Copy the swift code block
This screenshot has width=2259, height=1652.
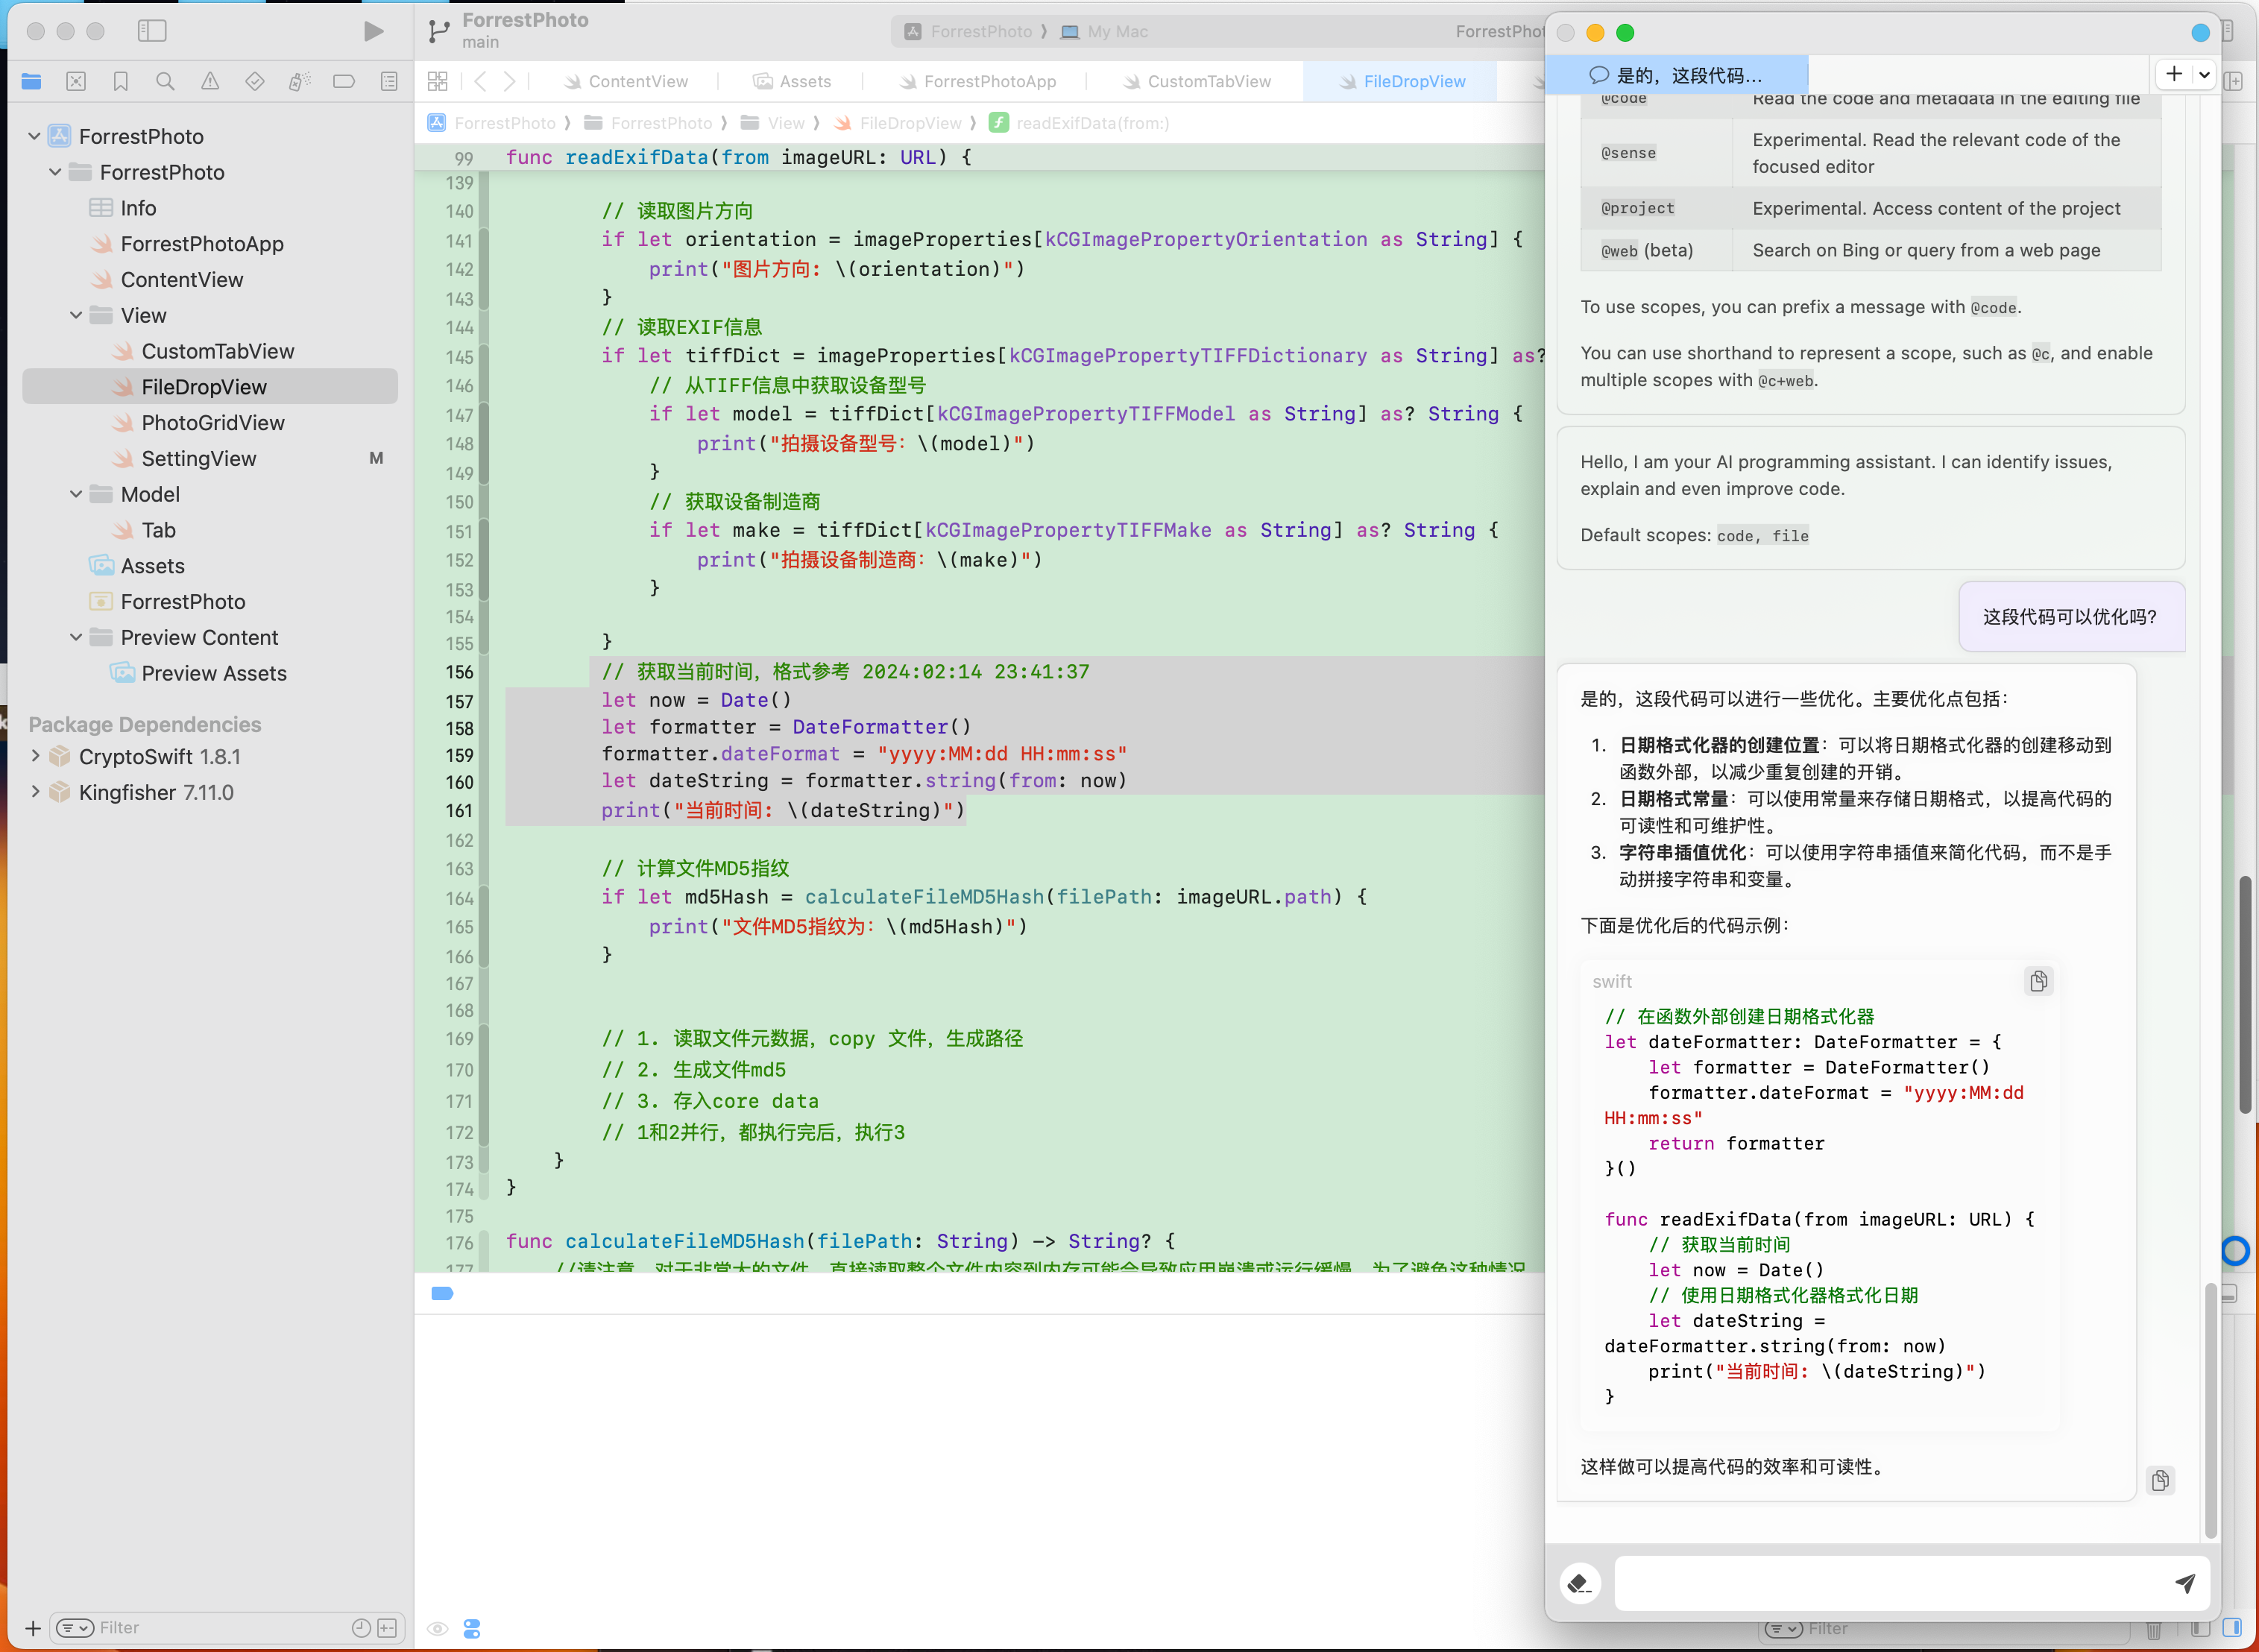pyautogui.click(x=2038, y=981)
